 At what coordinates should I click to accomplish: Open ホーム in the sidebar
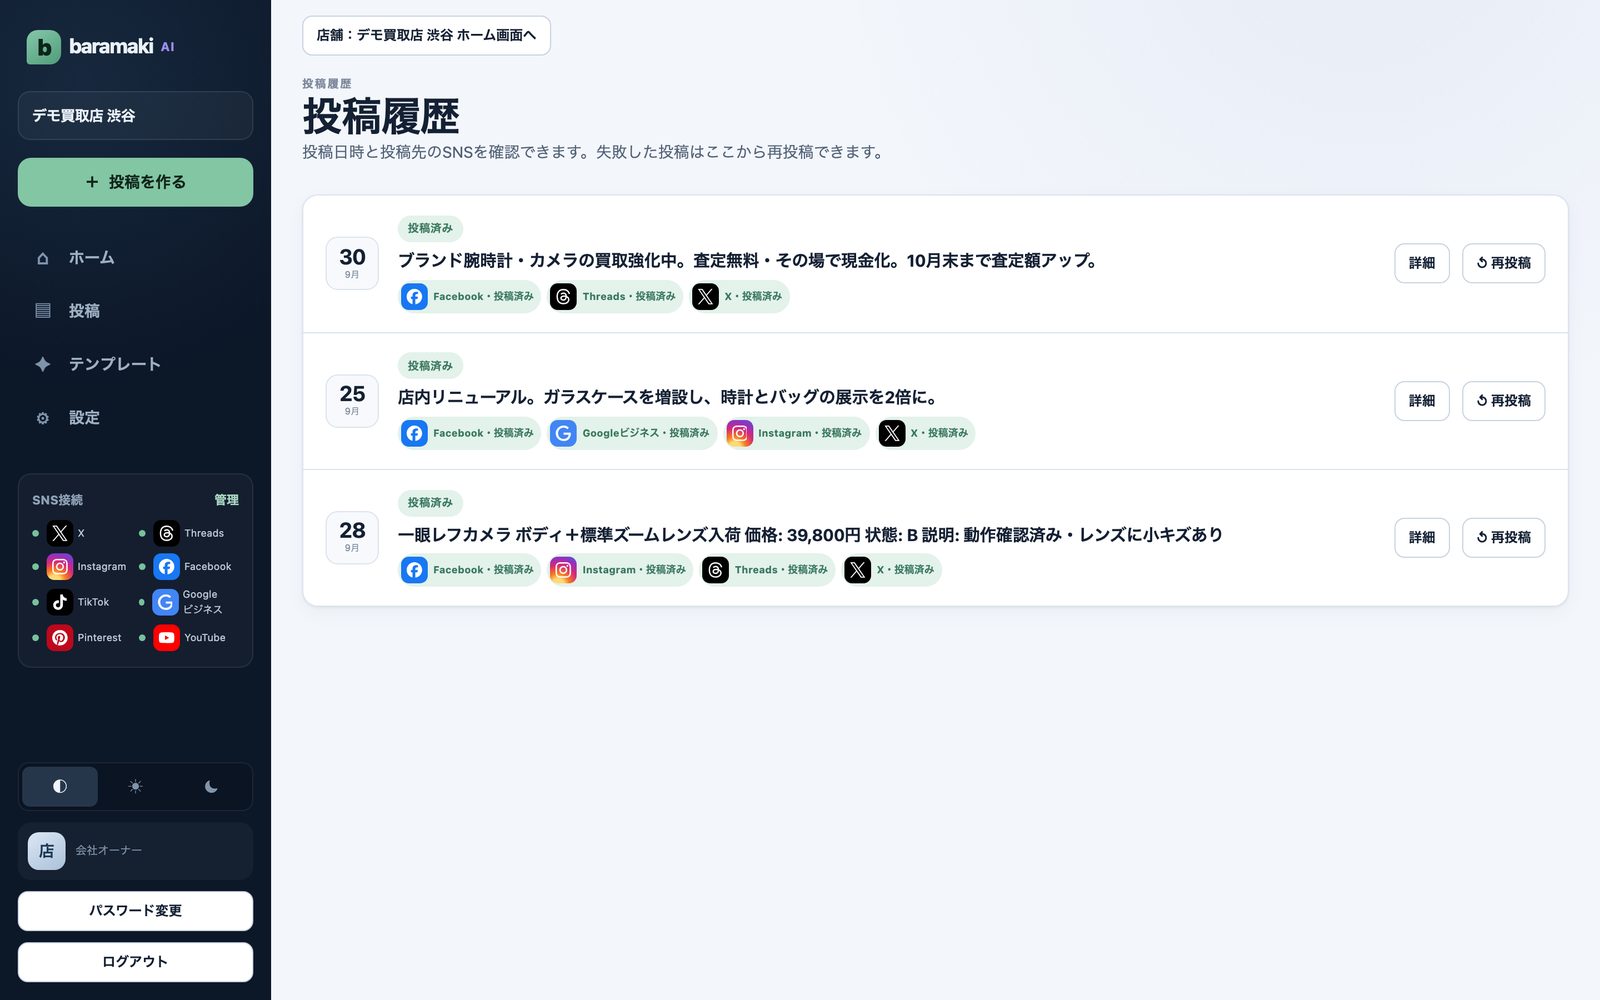click(x=135, y=258)
